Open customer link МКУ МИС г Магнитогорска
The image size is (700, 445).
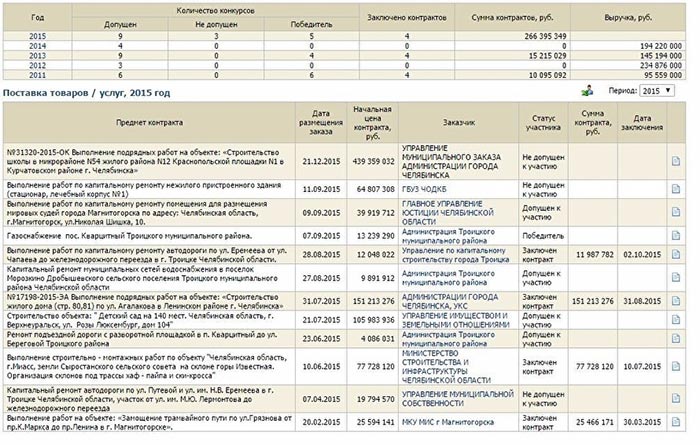tap(448, 422)
